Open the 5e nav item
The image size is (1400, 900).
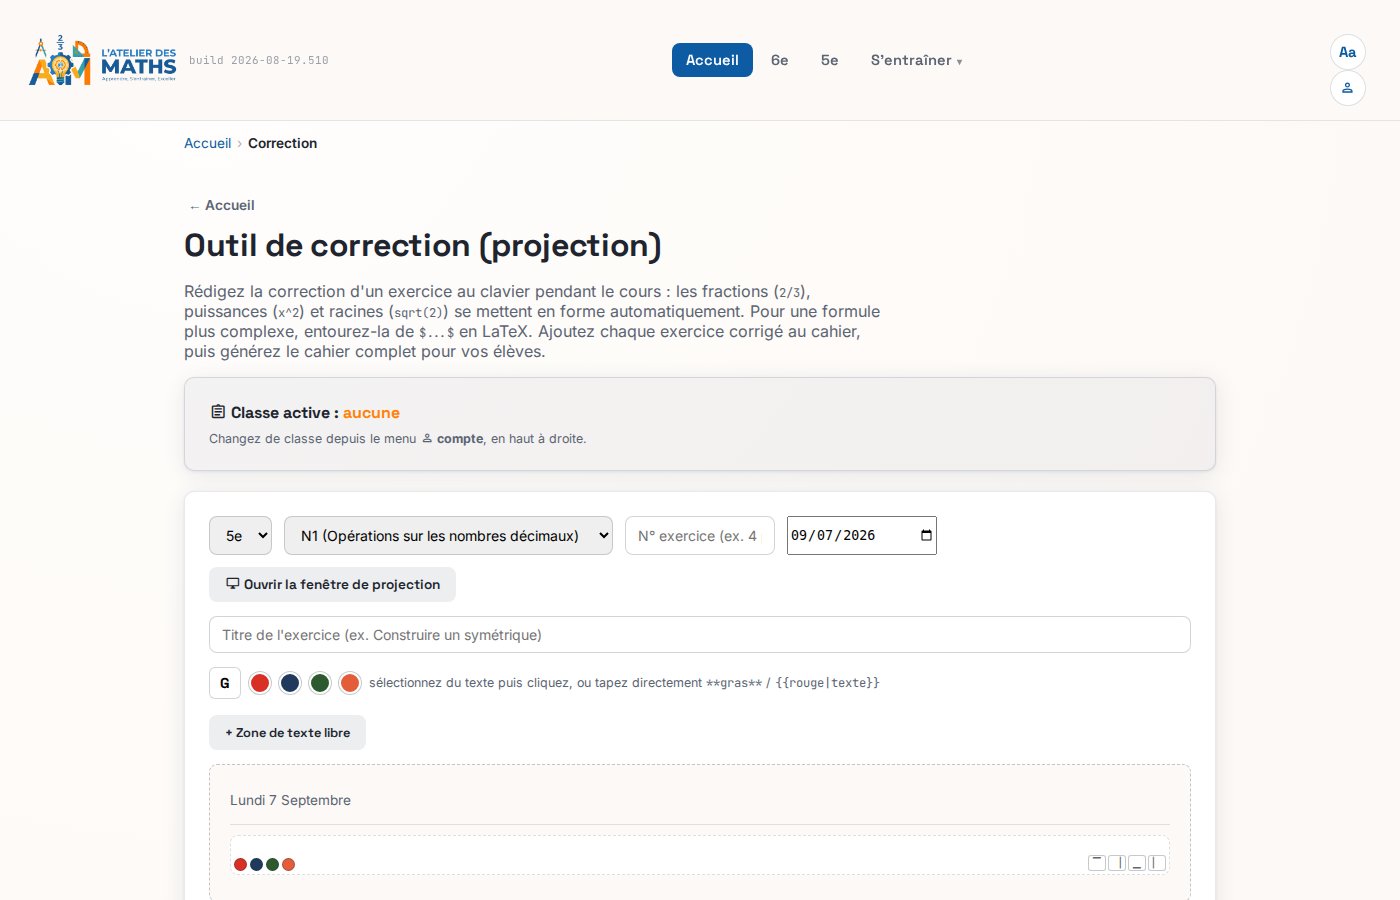[829, 60]
